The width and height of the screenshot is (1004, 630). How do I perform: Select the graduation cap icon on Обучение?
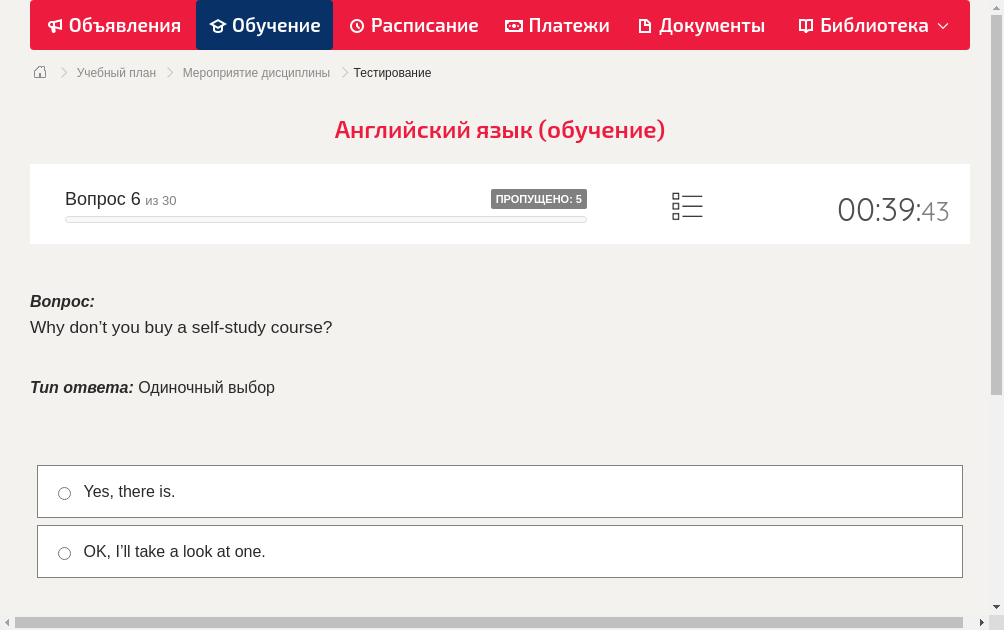218,25
